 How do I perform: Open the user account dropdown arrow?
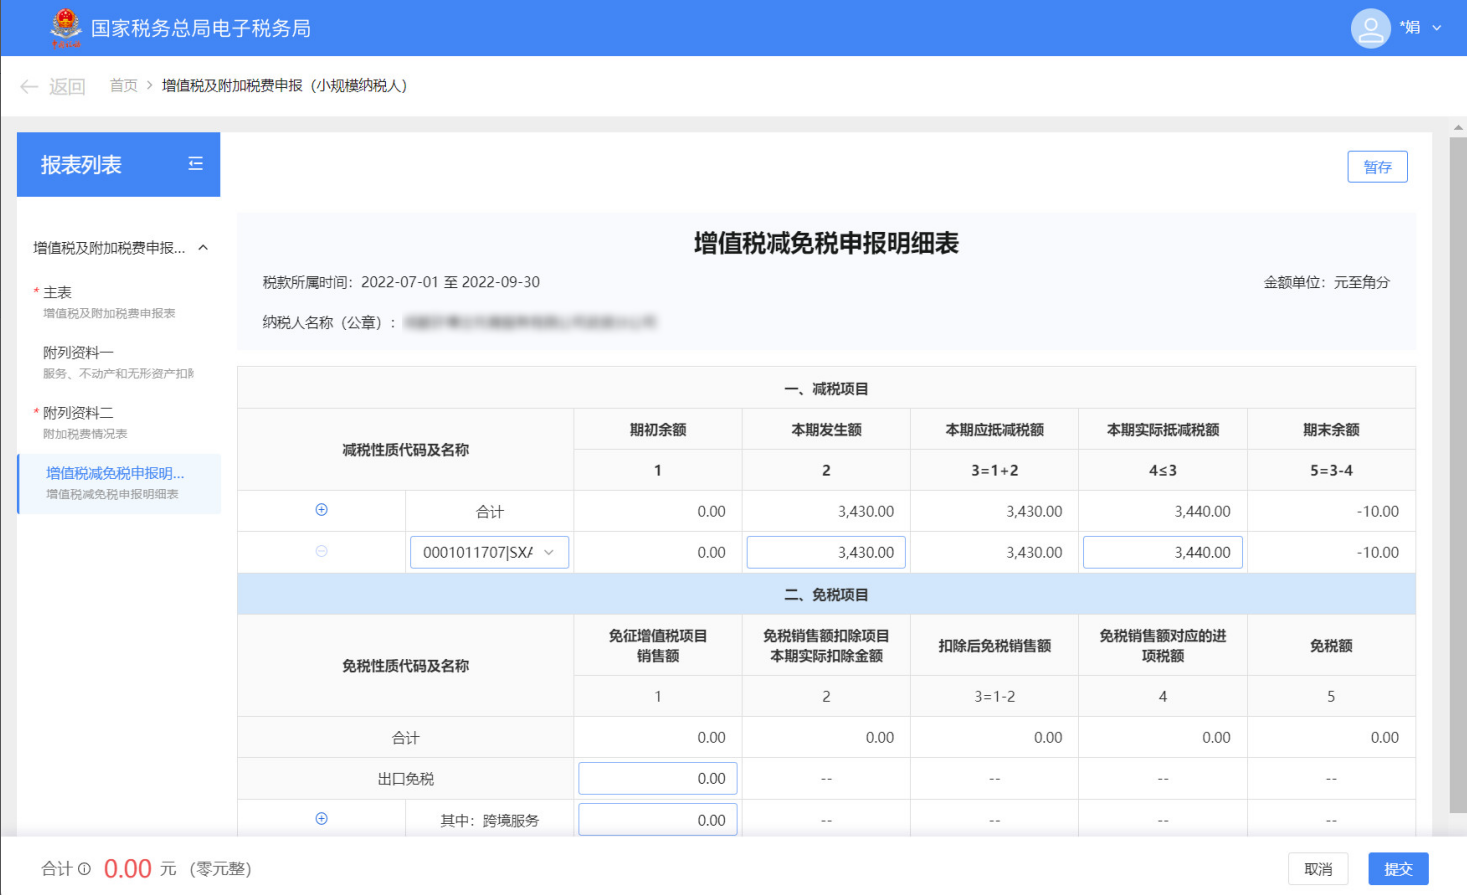(x=1437, y=28)
